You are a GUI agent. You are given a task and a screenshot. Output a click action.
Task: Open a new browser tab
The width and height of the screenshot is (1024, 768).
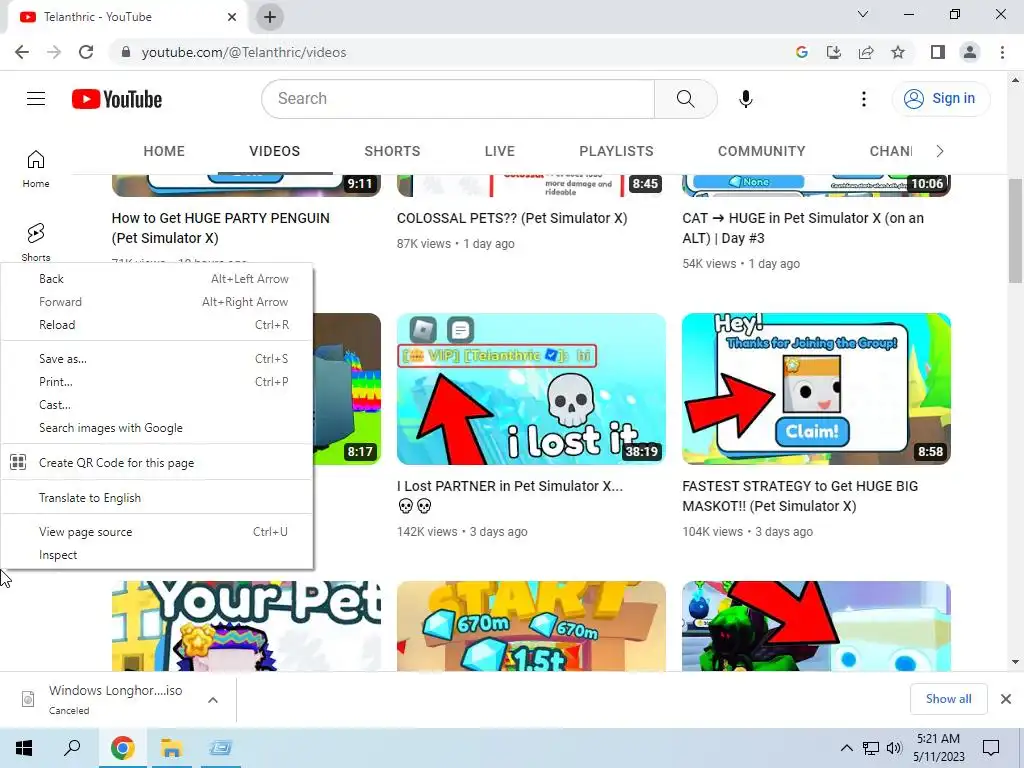(x=270, y=17)
